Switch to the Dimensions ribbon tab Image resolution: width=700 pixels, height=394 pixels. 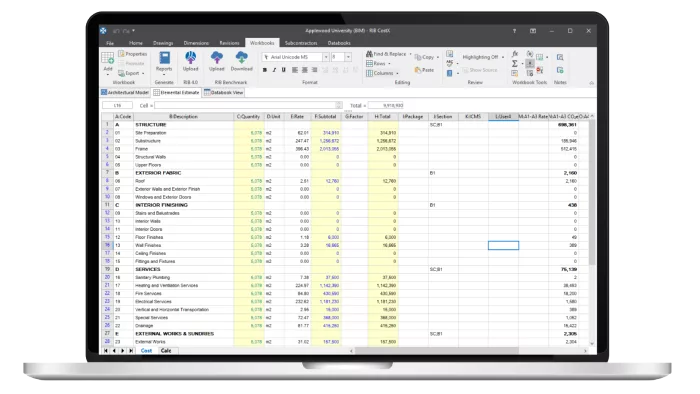click(196, 43)
